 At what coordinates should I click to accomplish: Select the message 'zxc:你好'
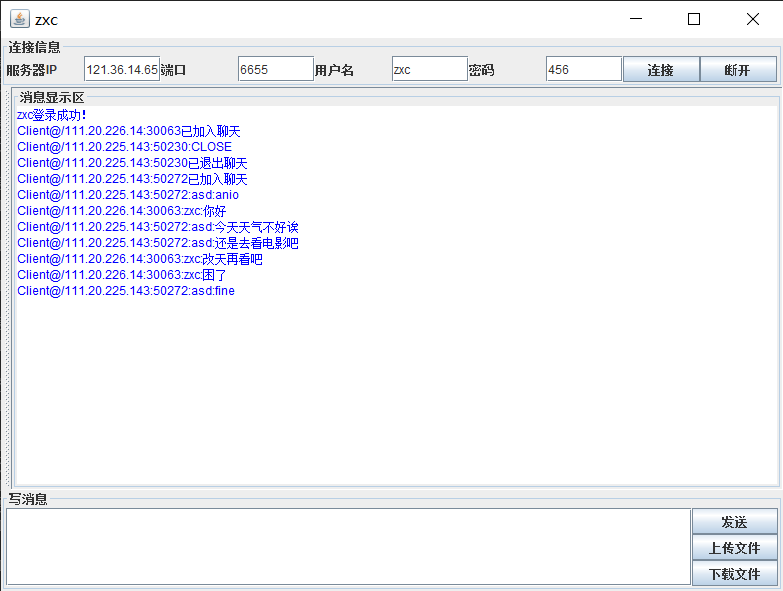point(122,211)
